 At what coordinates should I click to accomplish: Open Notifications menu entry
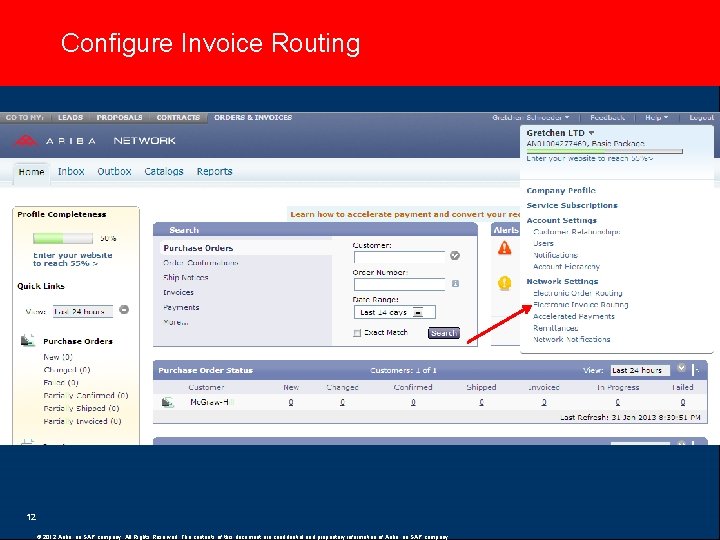coord(555,255)
